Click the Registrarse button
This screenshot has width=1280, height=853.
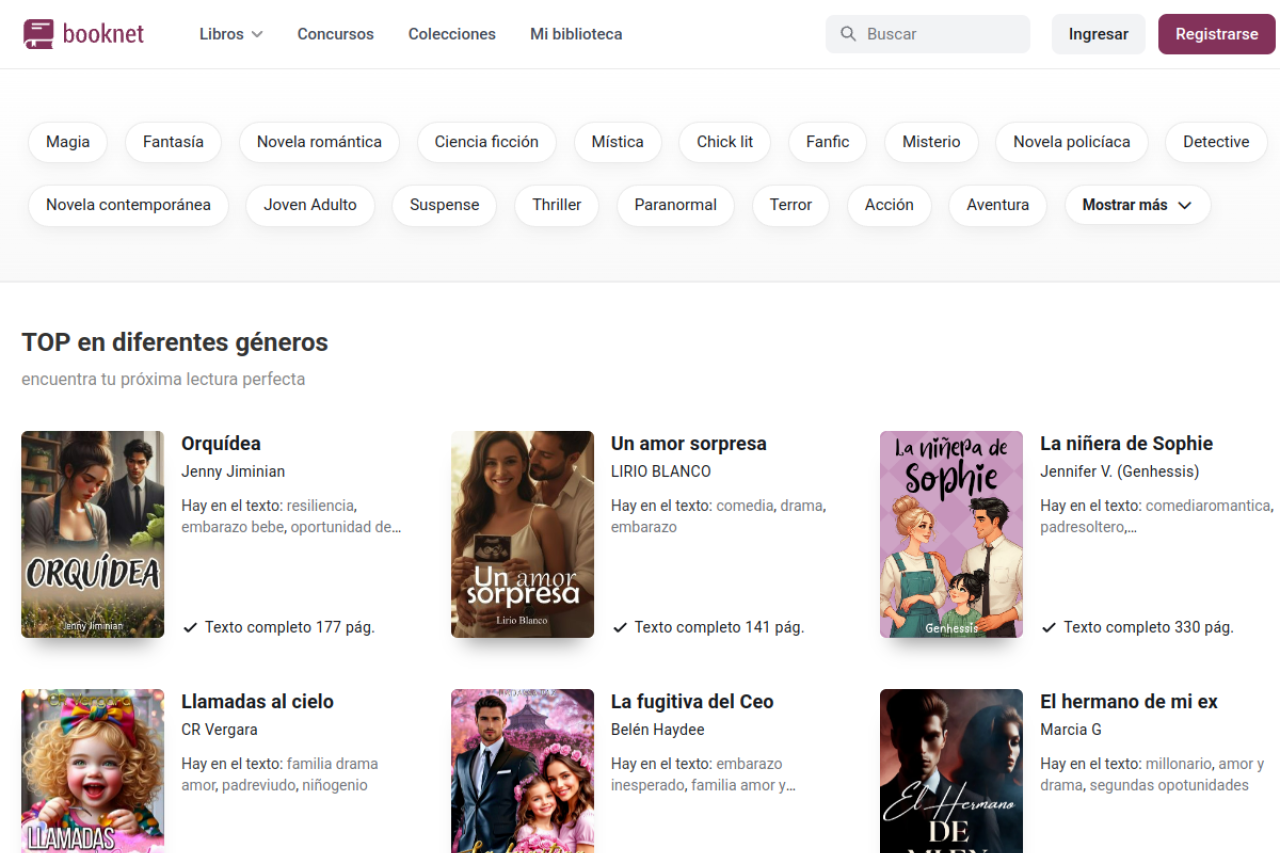pos(1216,34)
